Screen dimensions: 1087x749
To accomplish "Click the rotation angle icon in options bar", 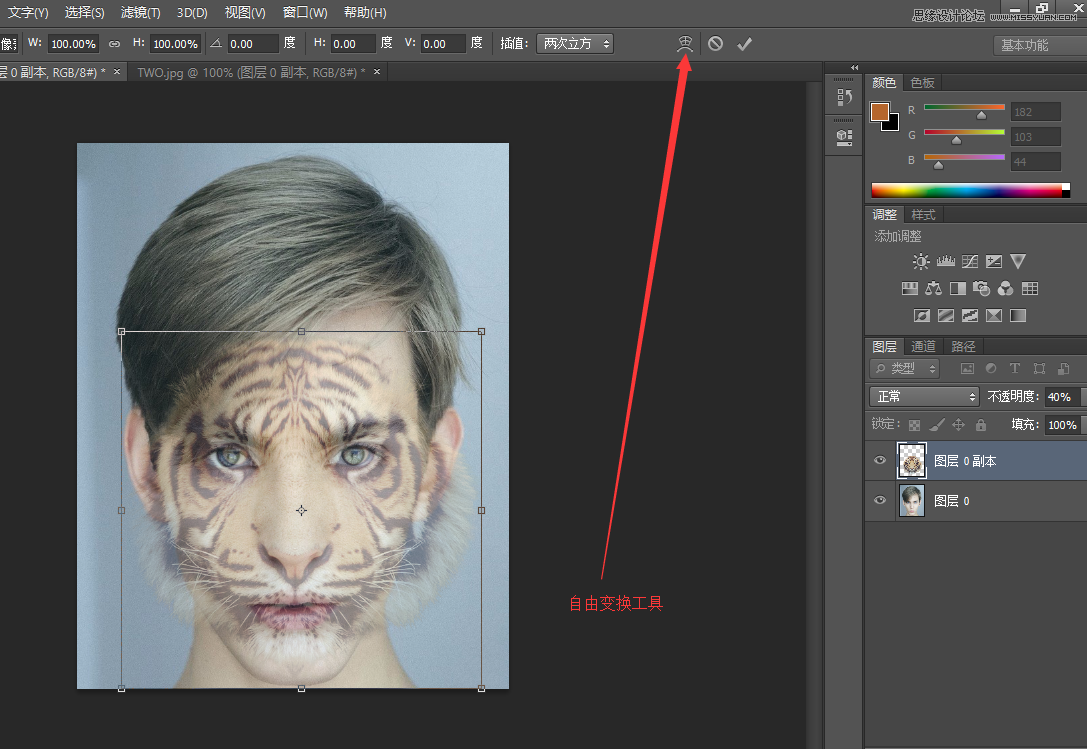I will pos(216,43).
